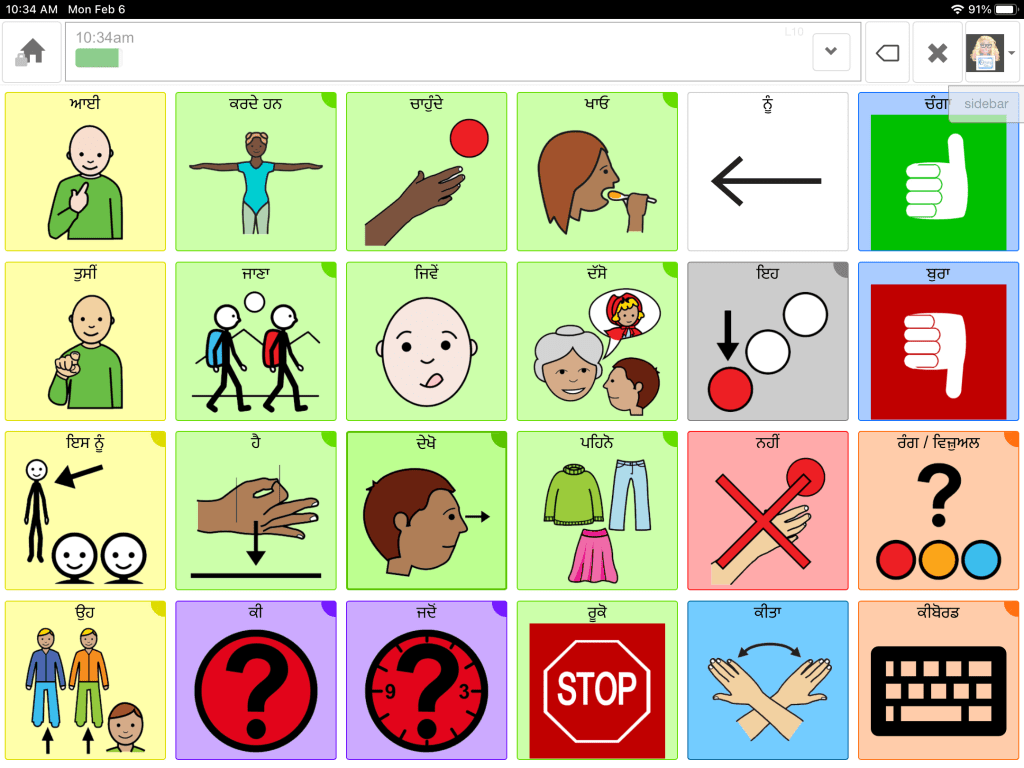The width and height of the screenshot is (1024, 768).
Task: Go to the home board
Action: click(x=31, y=52)
